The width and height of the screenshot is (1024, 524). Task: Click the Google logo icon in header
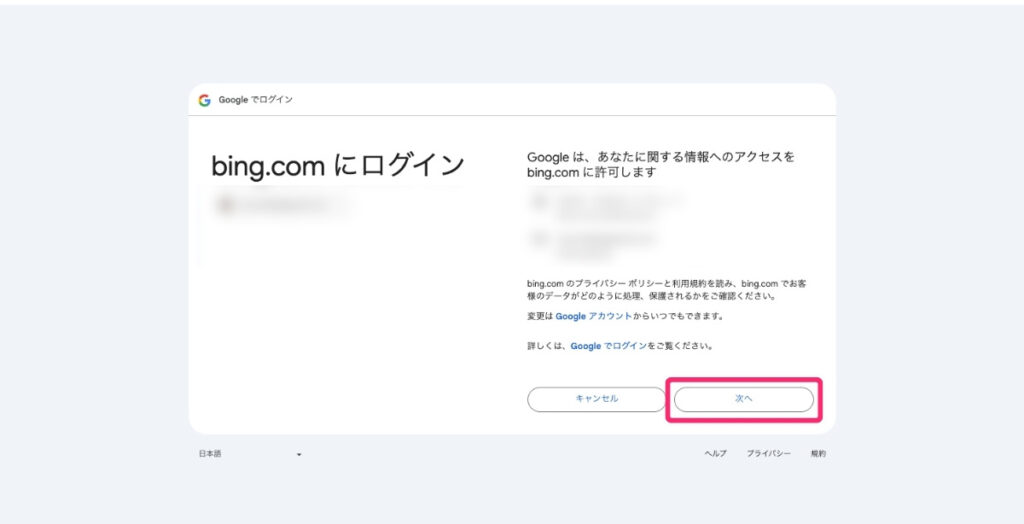coord(204,100)
